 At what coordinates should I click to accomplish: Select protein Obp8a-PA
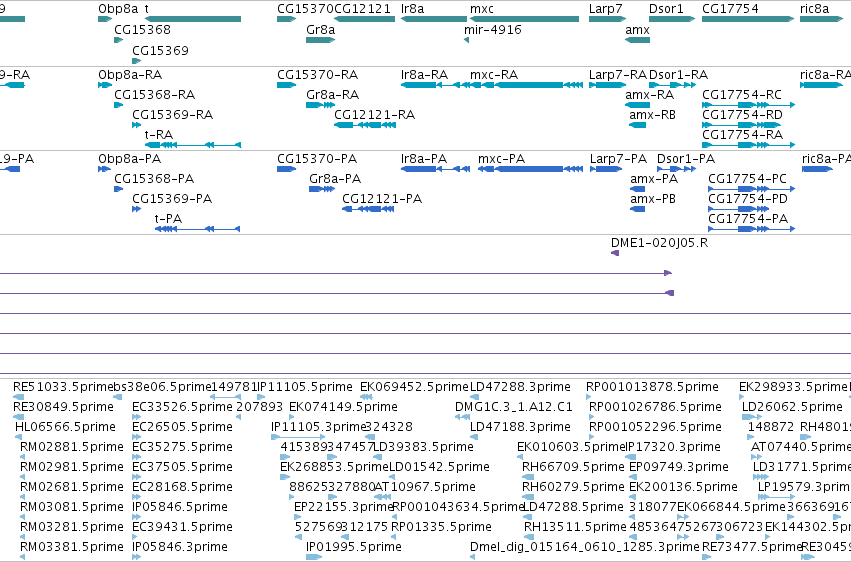pos(129,159)
